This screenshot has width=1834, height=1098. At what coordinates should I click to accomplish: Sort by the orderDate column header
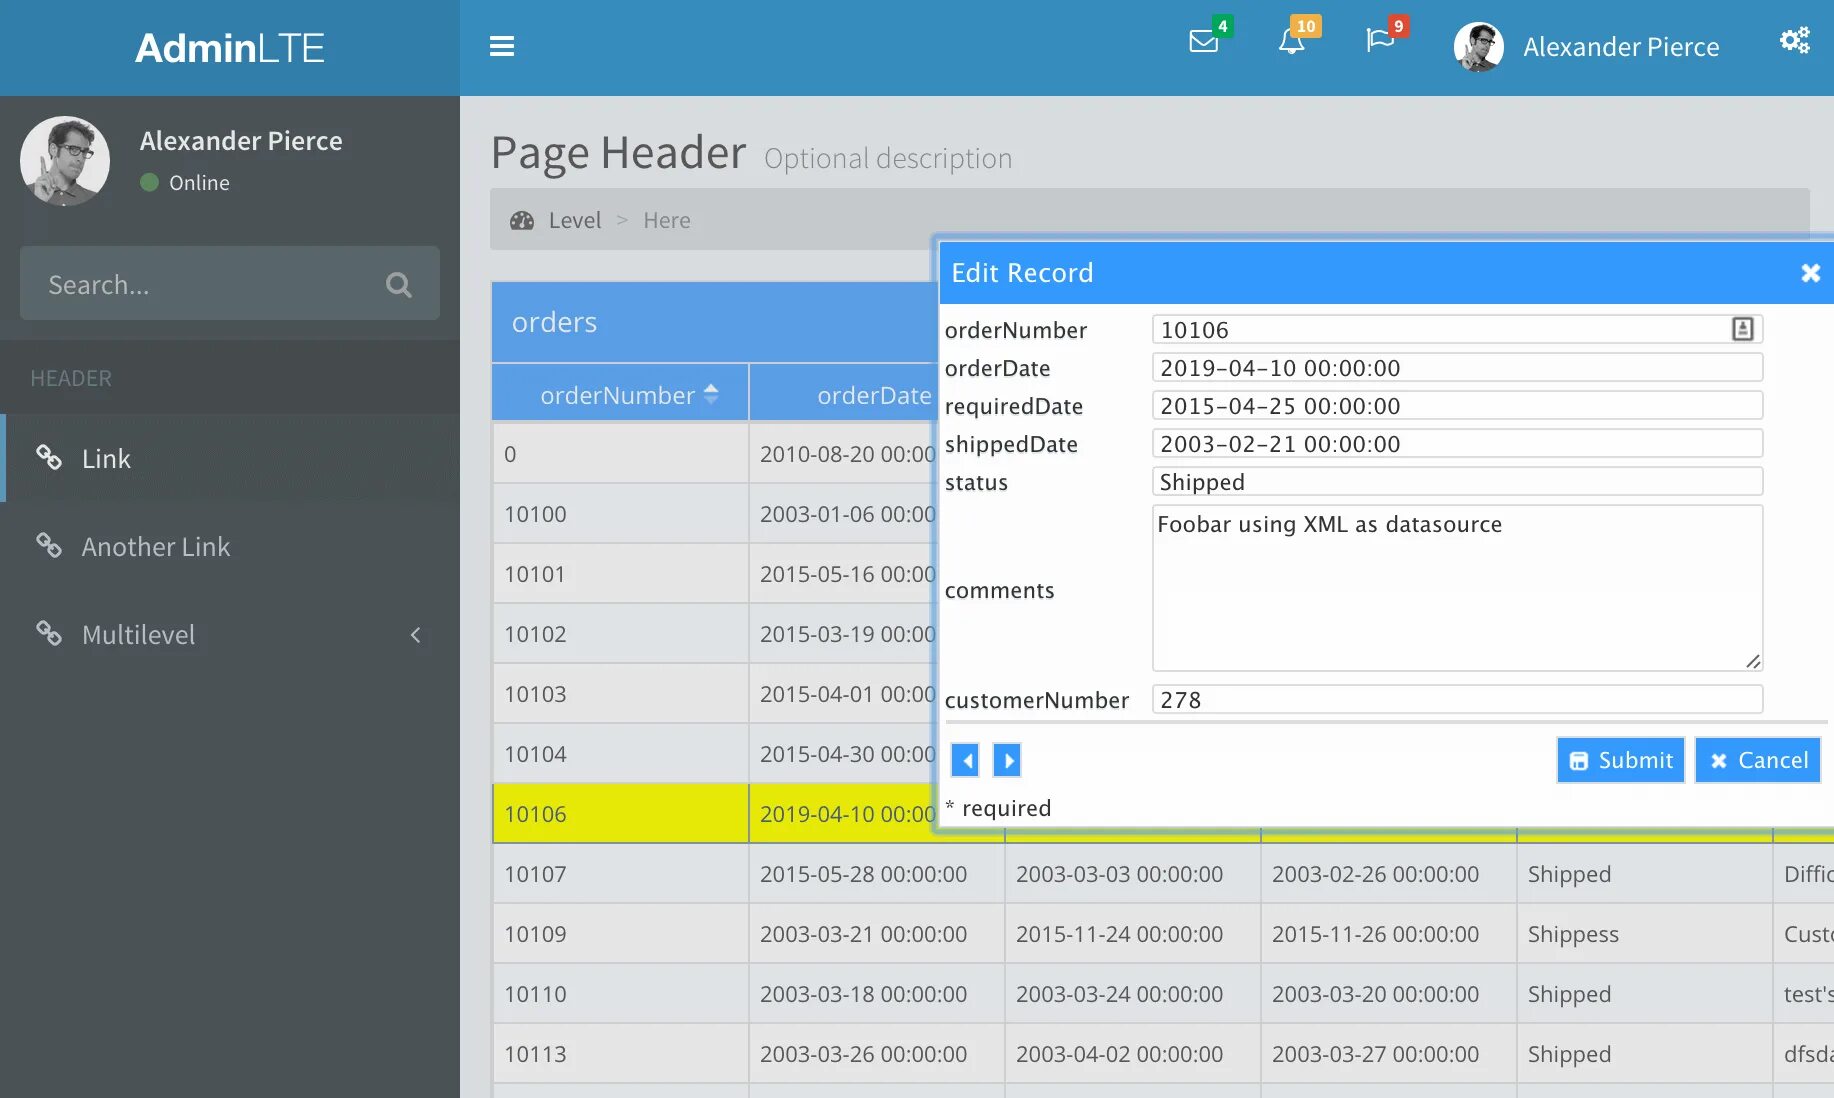[842, 395]
